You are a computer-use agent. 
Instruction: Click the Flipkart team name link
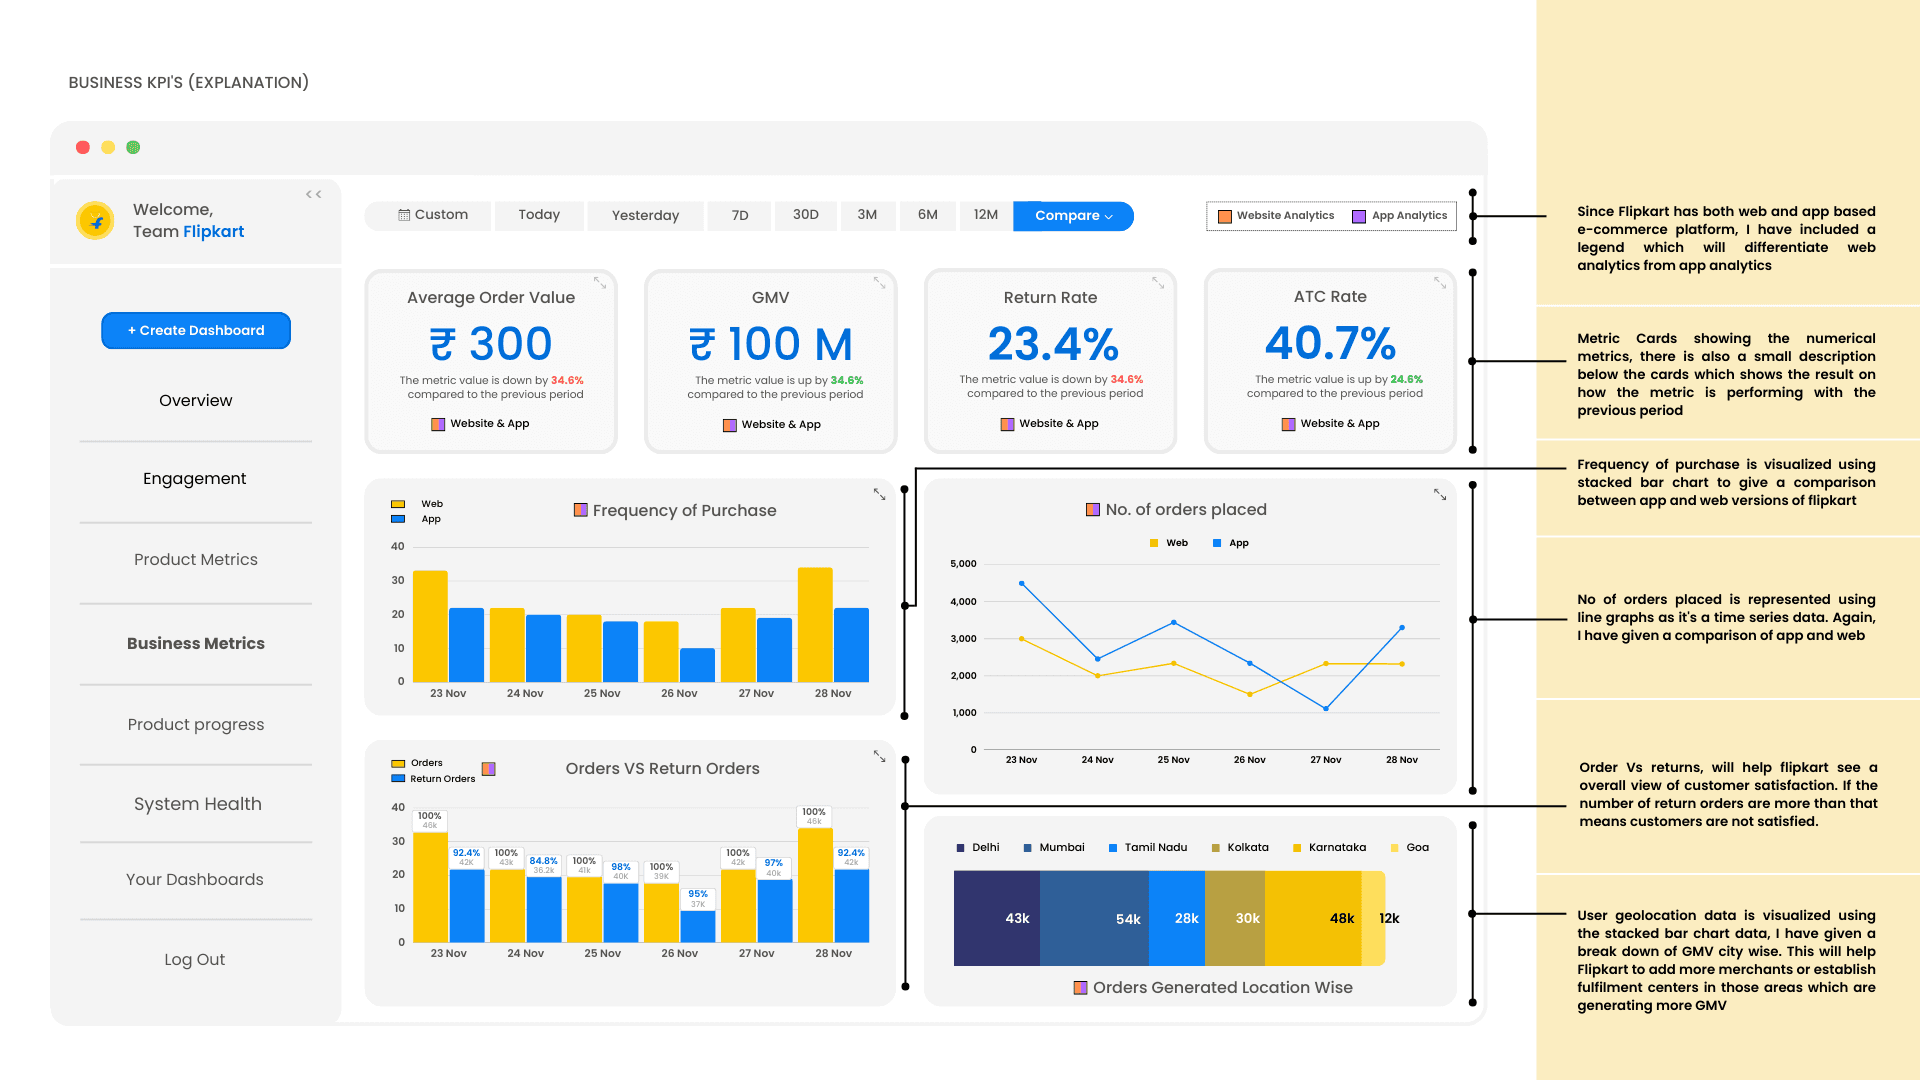(214, 232)
